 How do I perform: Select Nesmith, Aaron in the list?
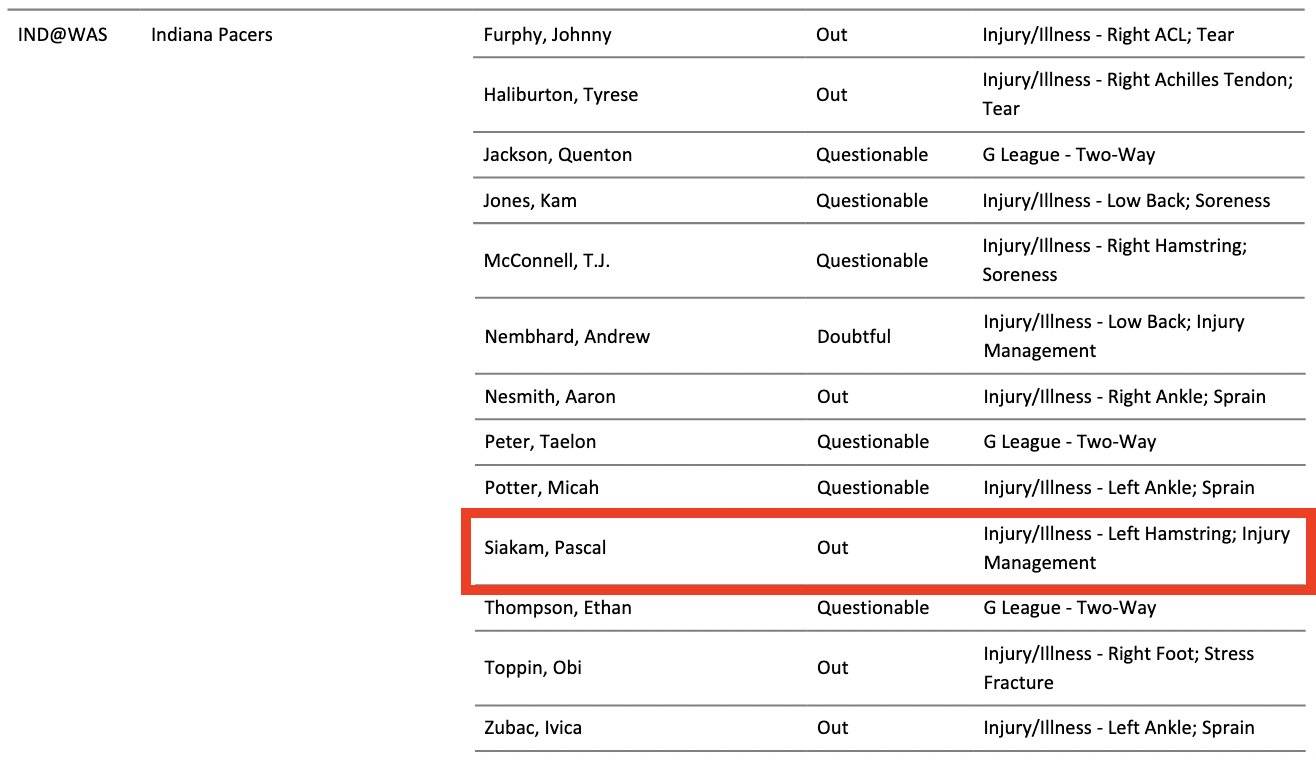click(549, 397)
